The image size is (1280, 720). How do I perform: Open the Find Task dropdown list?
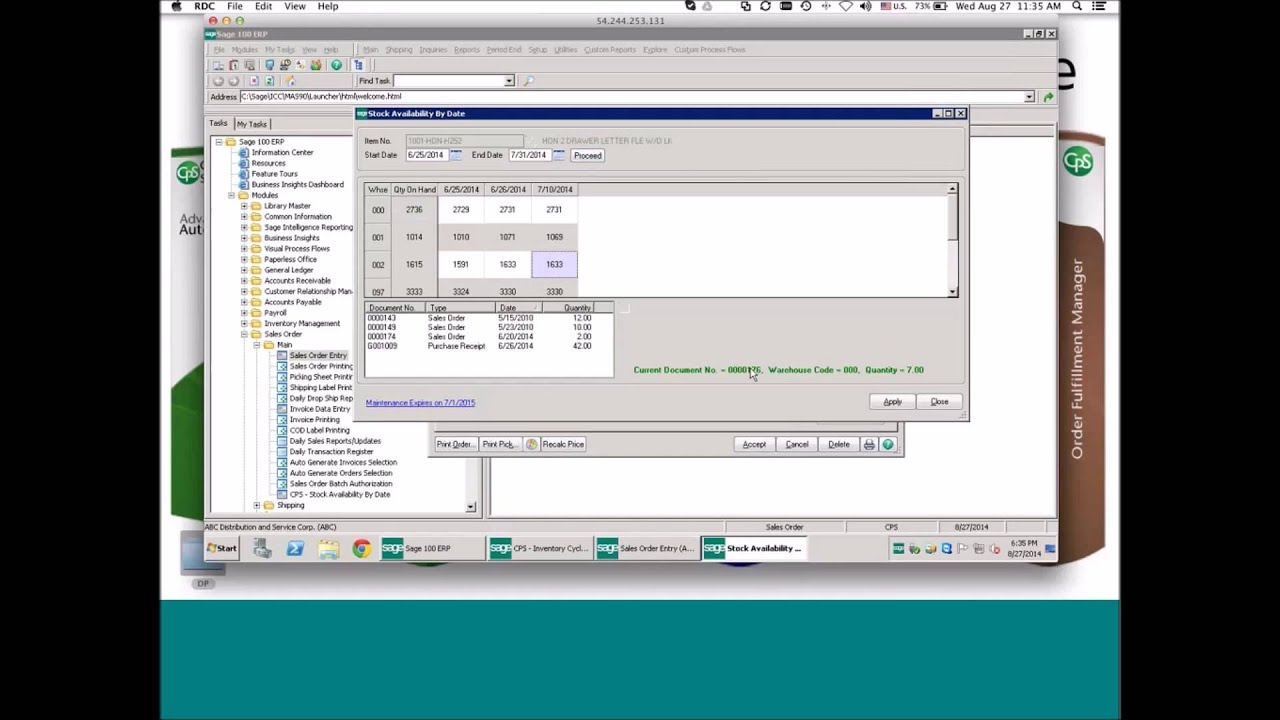[x=509, y=81]
